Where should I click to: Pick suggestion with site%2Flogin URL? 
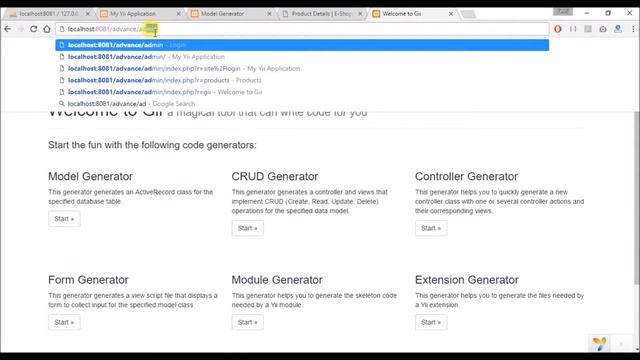click(302, 69)
